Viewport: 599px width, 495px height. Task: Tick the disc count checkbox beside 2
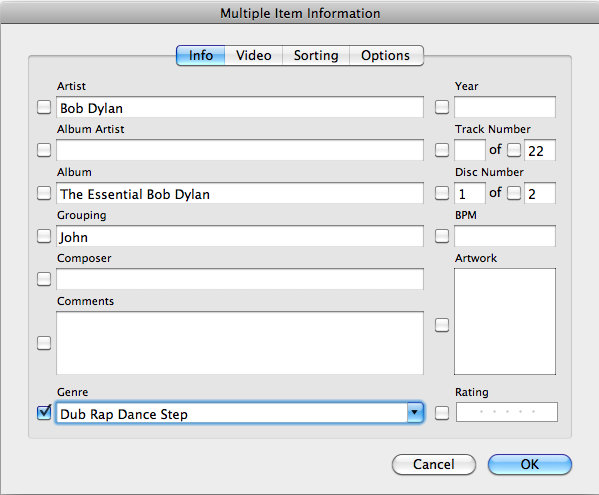click(x=514, y=193)
